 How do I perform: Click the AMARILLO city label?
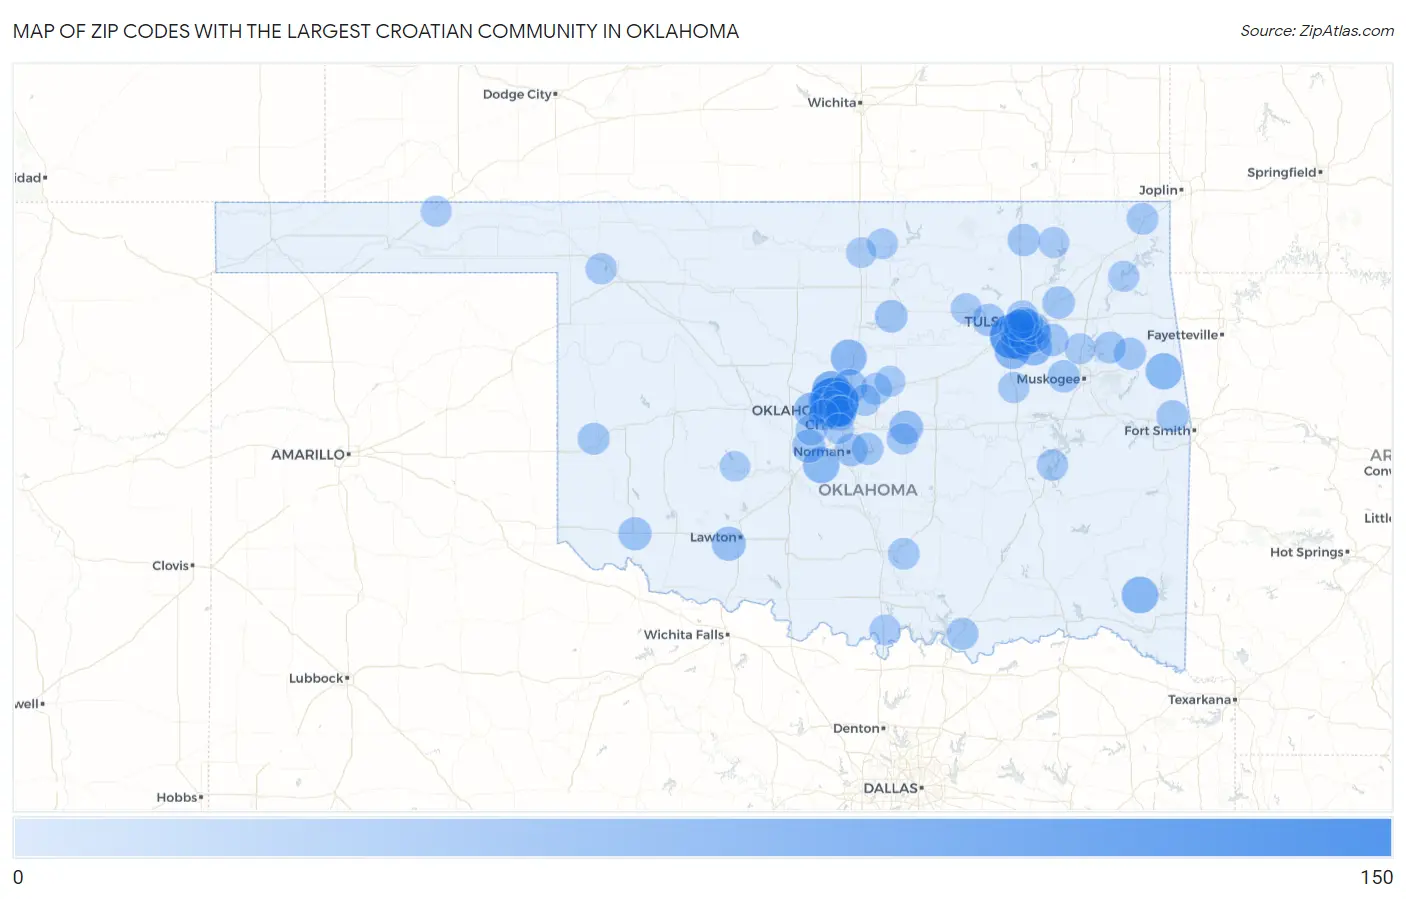tap(308, 455)
